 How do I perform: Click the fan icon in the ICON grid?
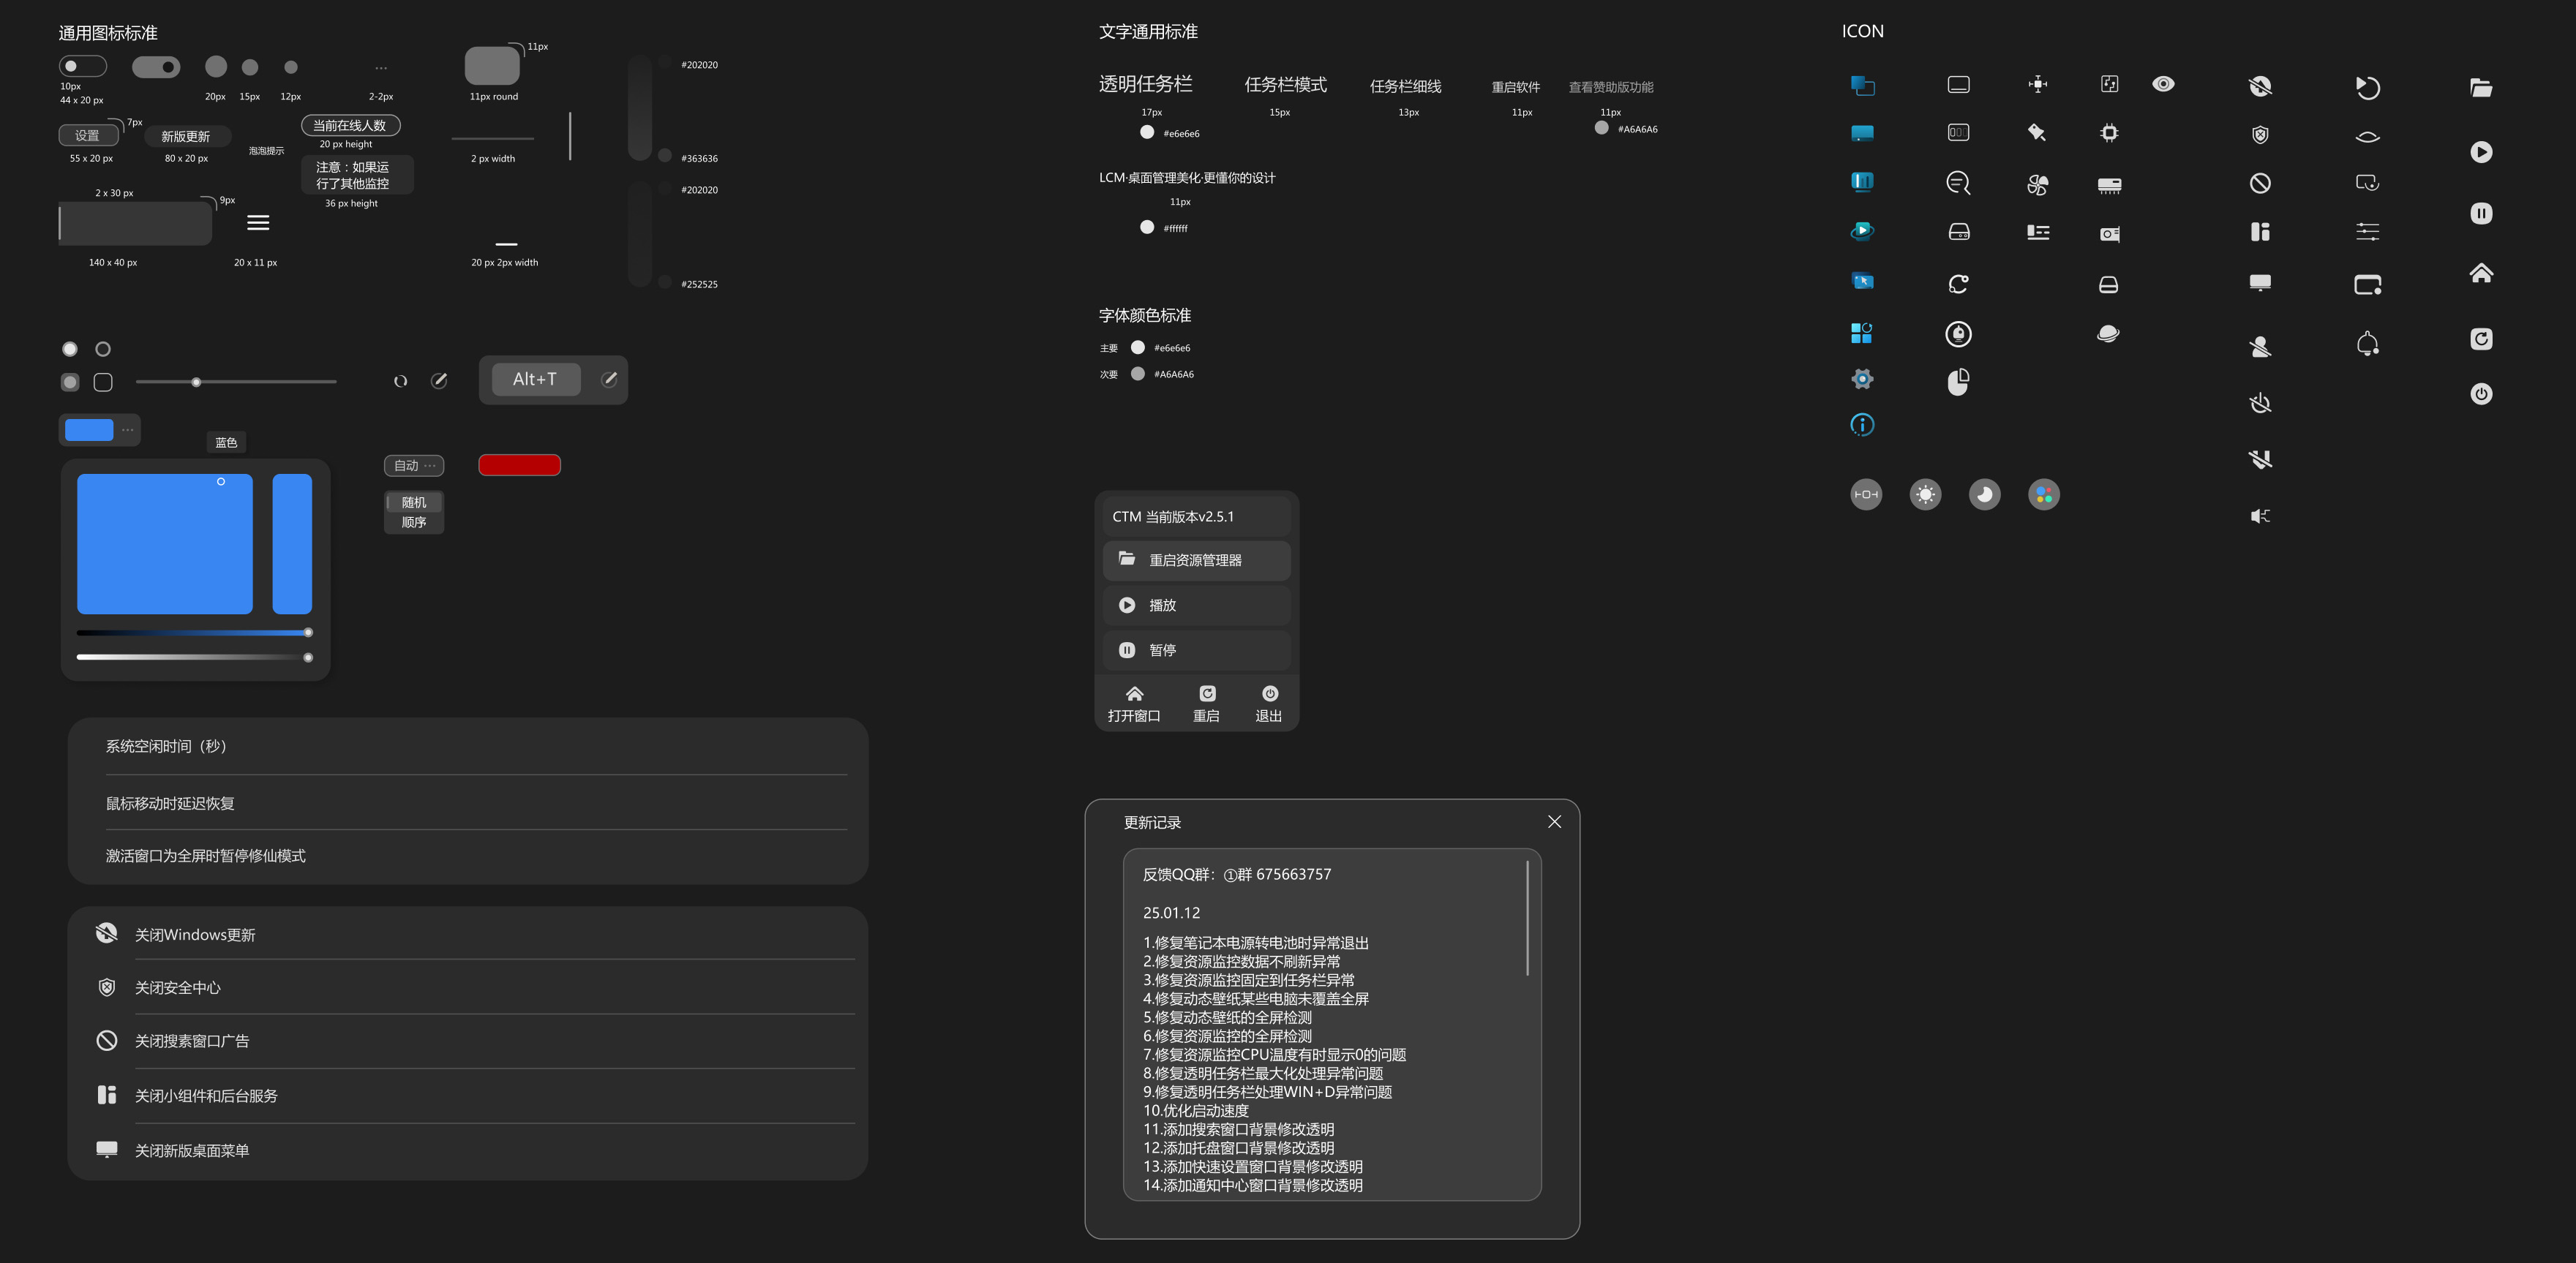coord(2037,184)
